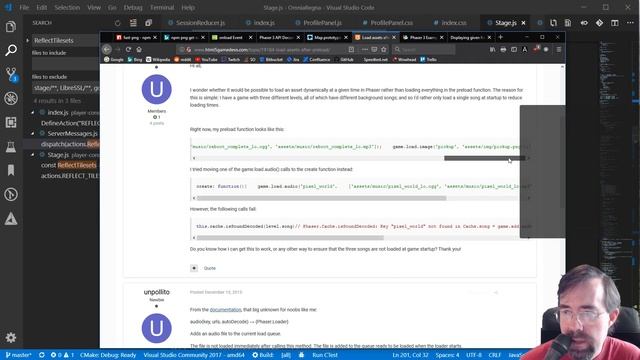Open the Explorer view in VS Code activity bar
The width and height of the screenshot is (640, 360).
[x=11, y=27]
